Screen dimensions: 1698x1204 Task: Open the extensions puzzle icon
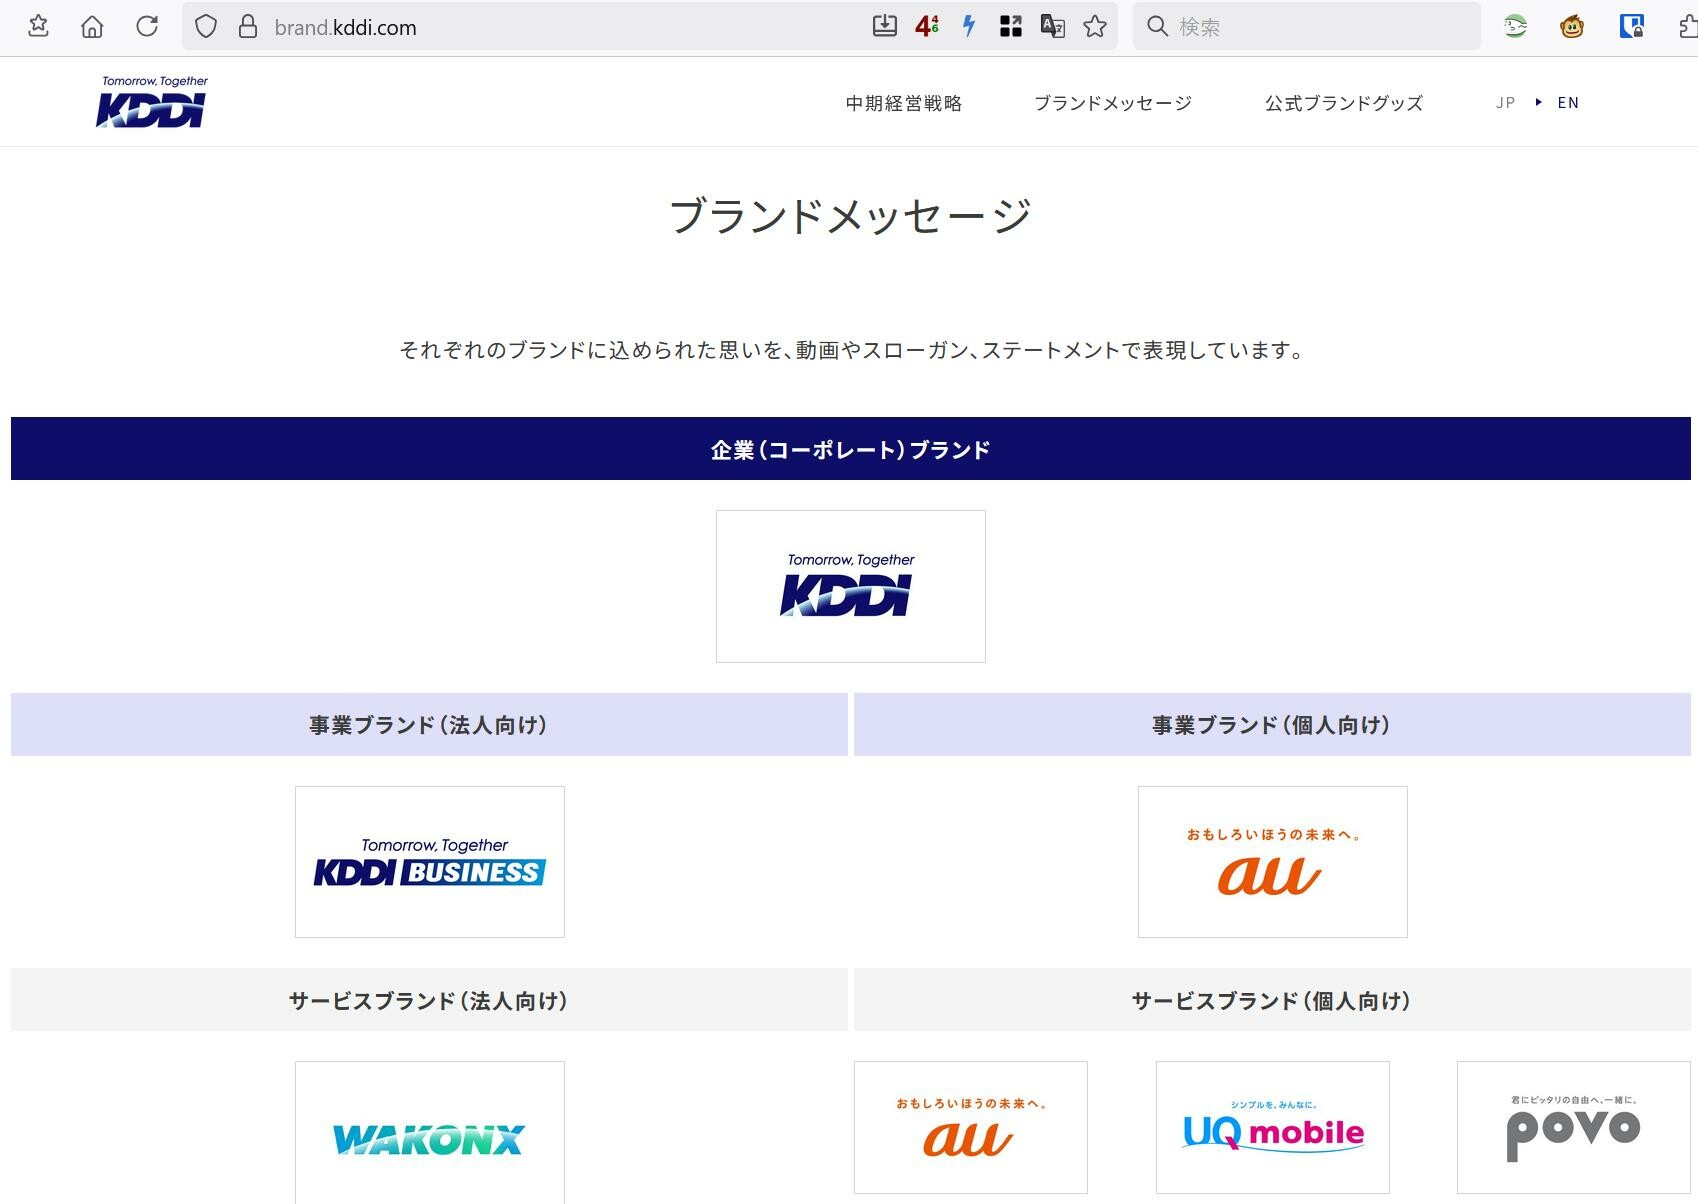[1687, 27]
